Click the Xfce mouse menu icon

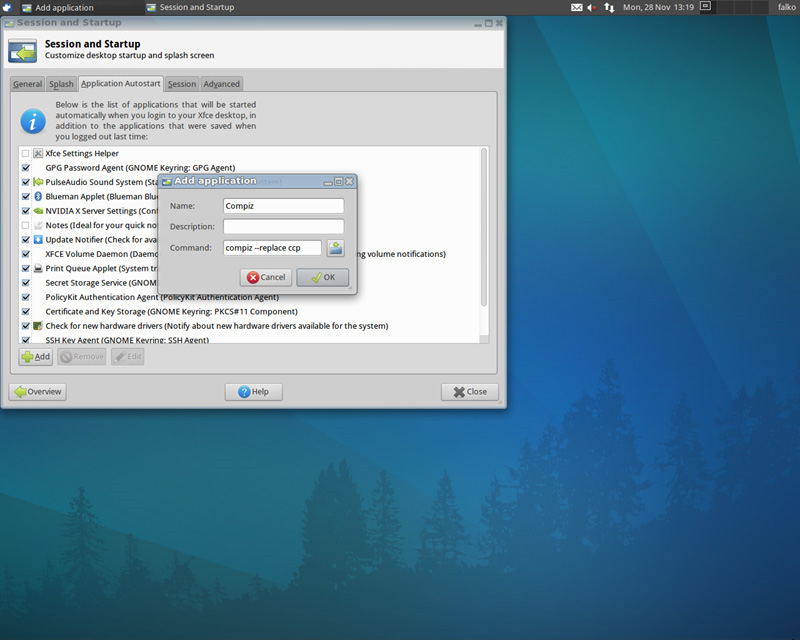pos(7,7)
